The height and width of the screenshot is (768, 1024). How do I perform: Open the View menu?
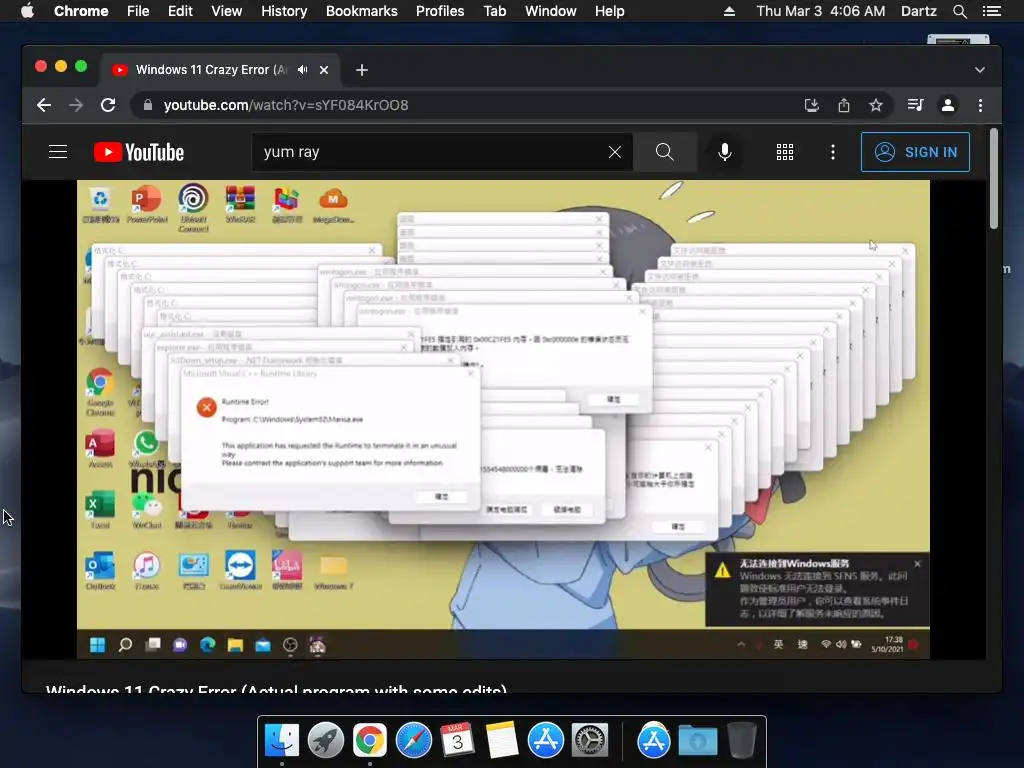(x=227, y=11)
